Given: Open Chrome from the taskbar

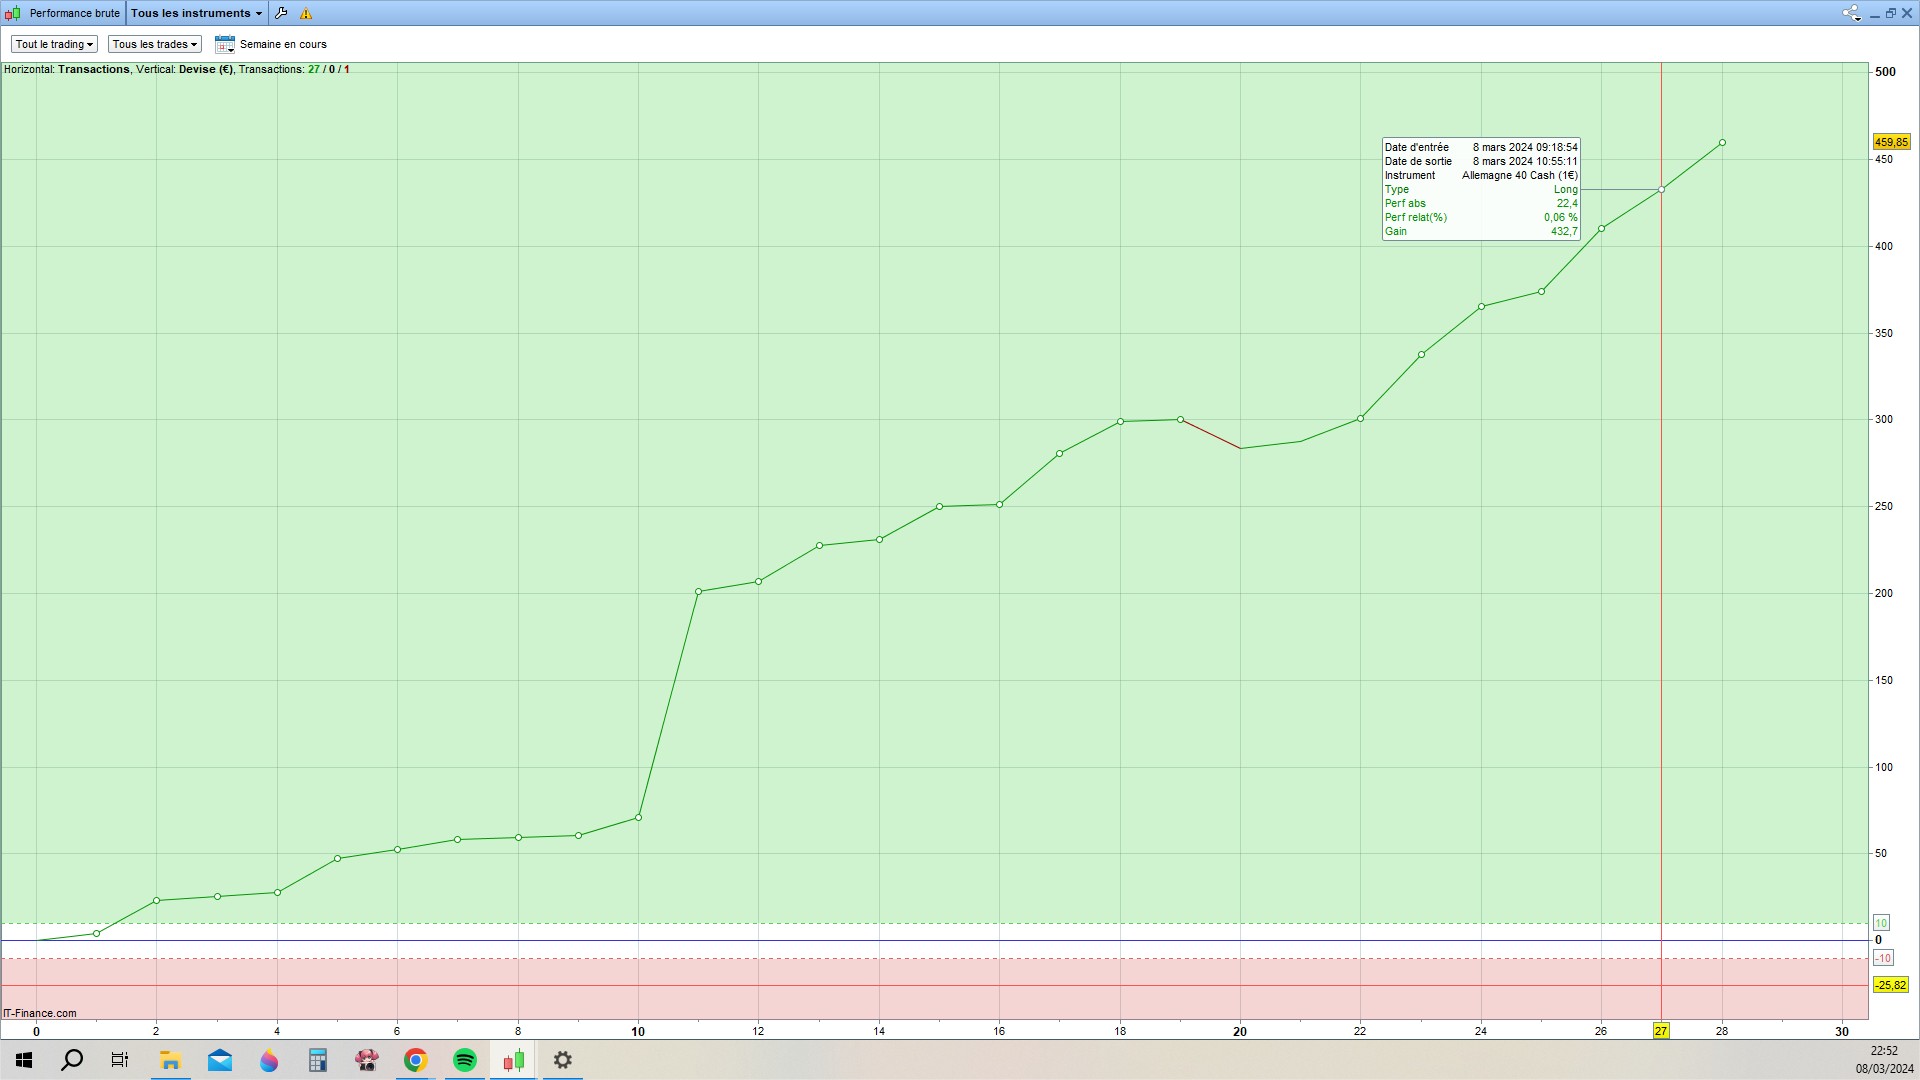Looking at the screenshot, I should pos(415,1060).
